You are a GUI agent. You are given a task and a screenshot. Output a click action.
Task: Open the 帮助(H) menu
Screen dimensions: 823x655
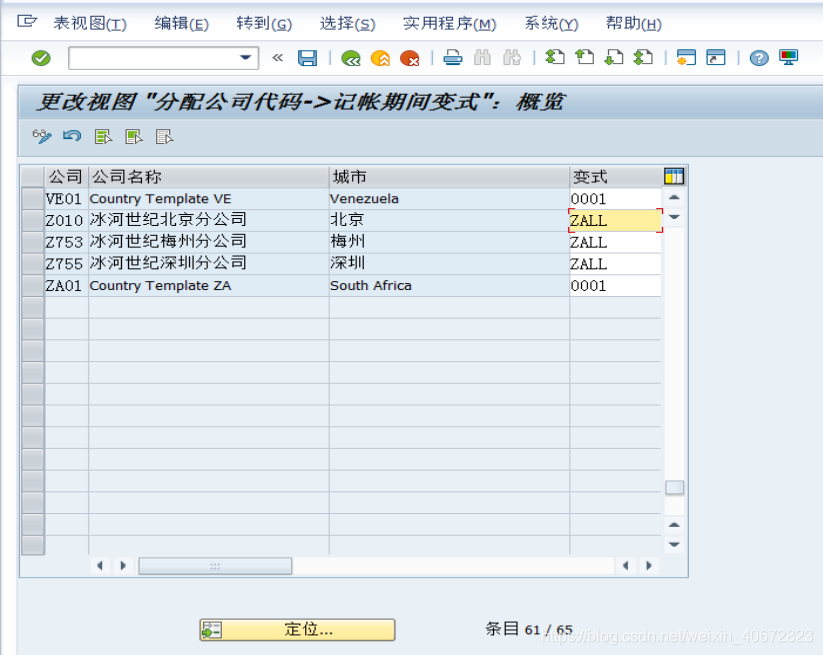point(634,24)
